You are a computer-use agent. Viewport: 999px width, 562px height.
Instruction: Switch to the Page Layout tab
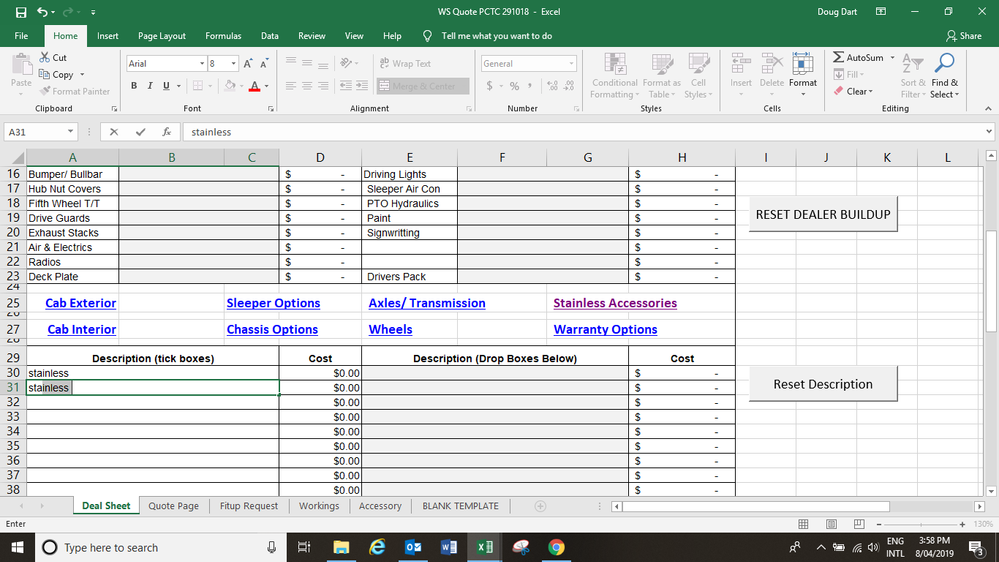[x=162, y=36]
